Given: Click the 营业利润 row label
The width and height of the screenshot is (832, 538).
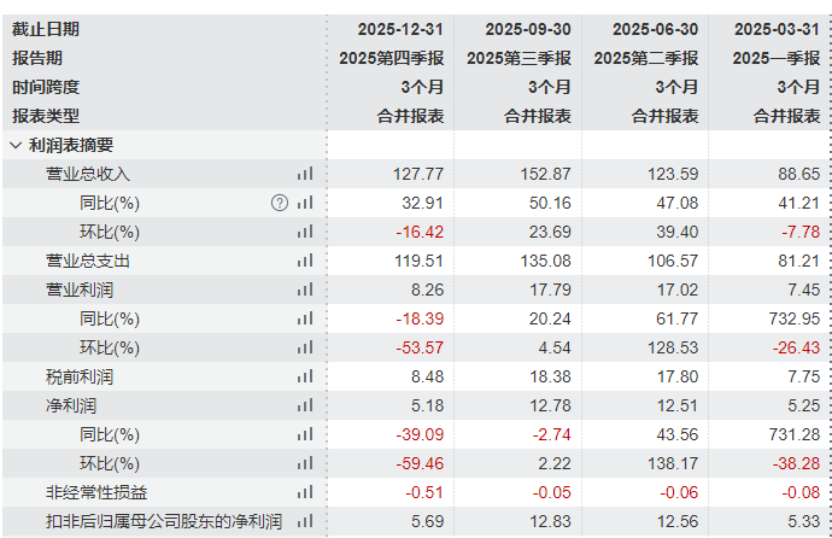Looking at the screenshot, I should pos(79,290).
